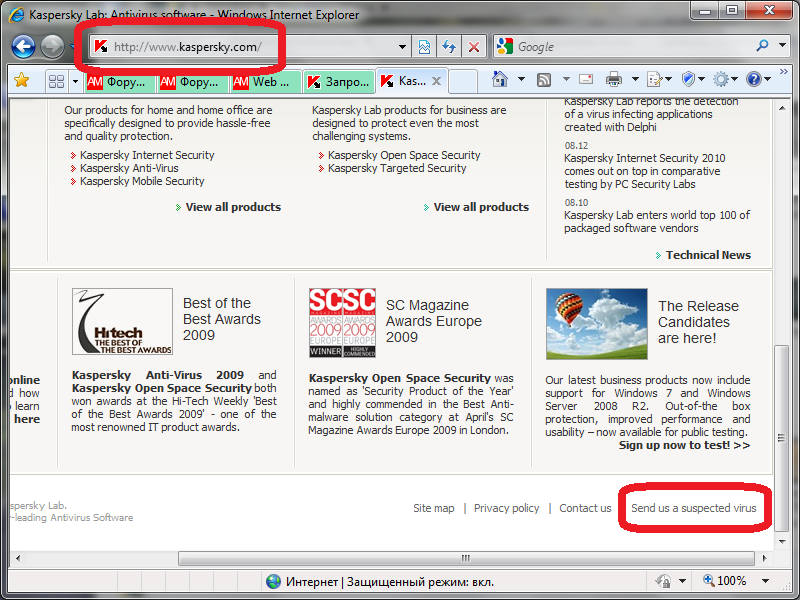Viewport: 800px width, 600px height.
Task: Open Favorites with the yellow star icon
Action: tap(21, 81)
